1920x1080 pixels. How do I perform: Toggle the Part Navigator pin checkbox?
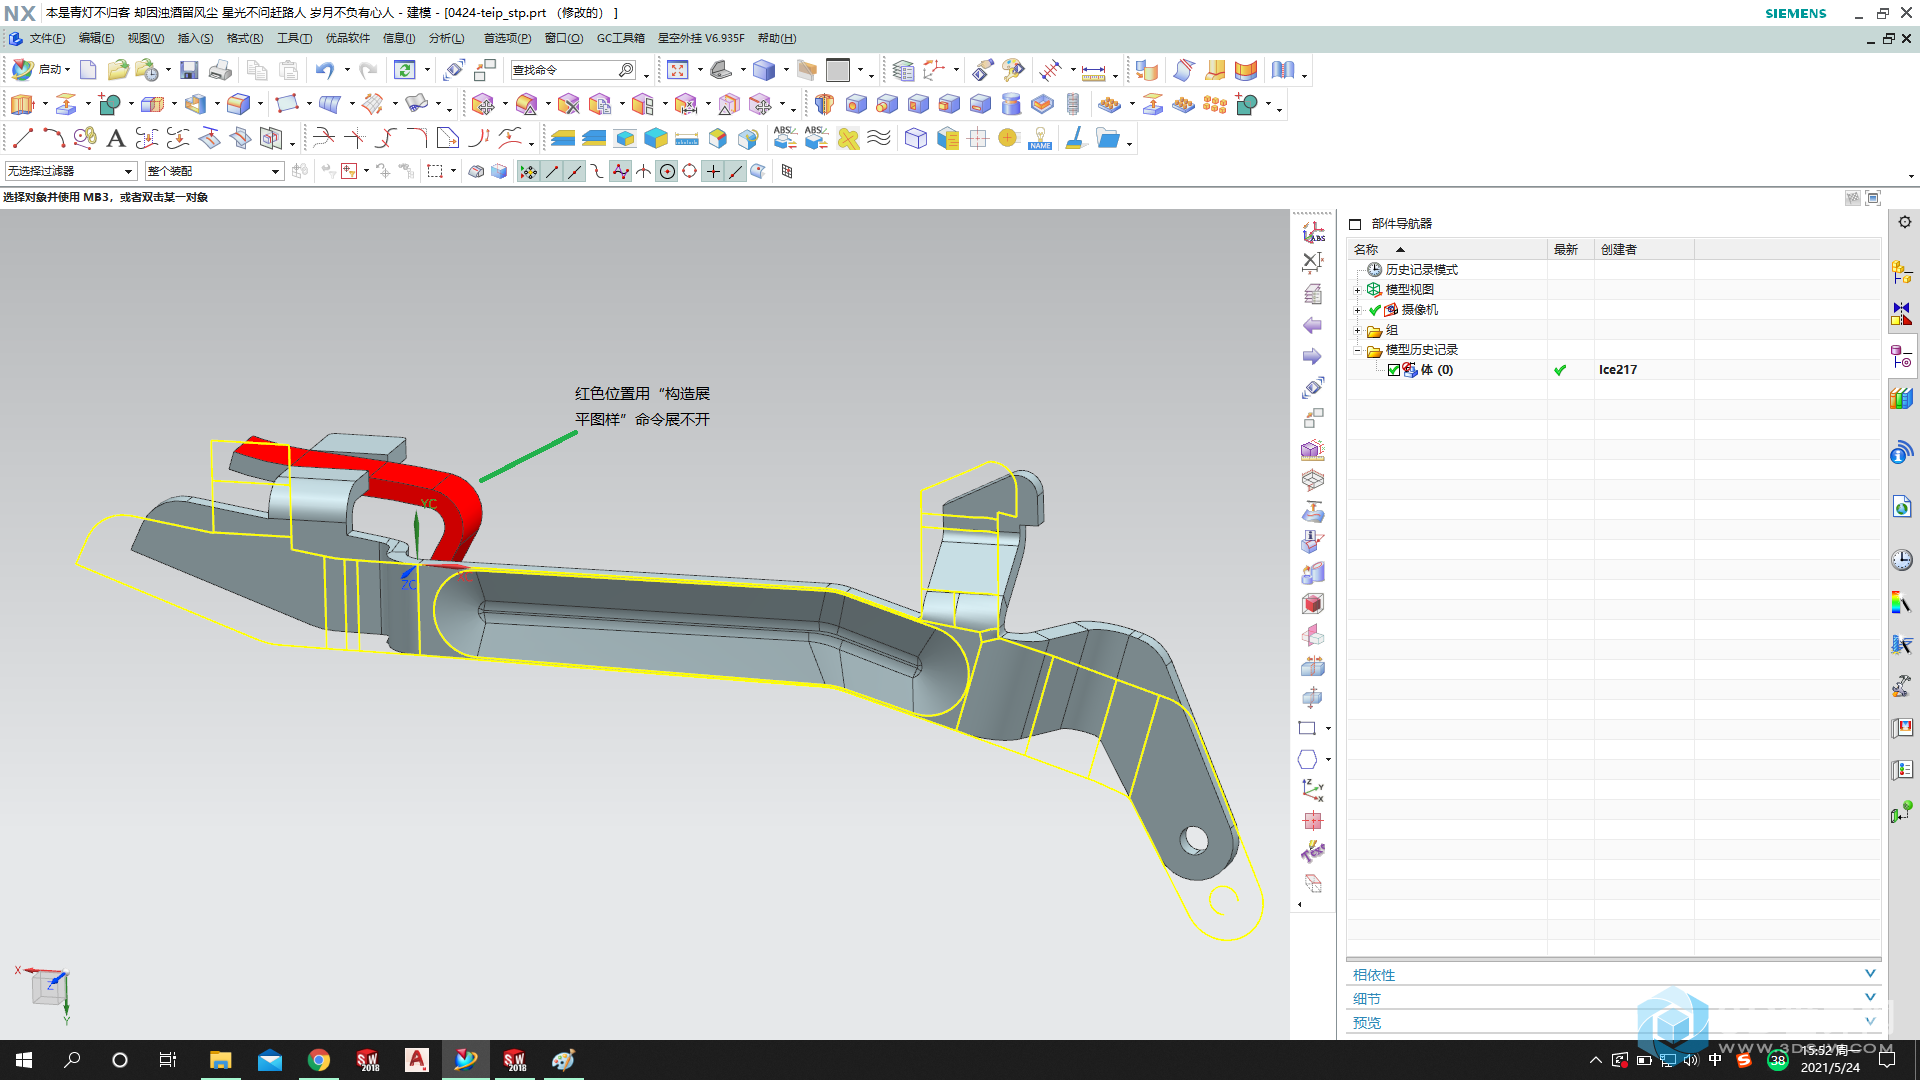tap(1355, 224)
